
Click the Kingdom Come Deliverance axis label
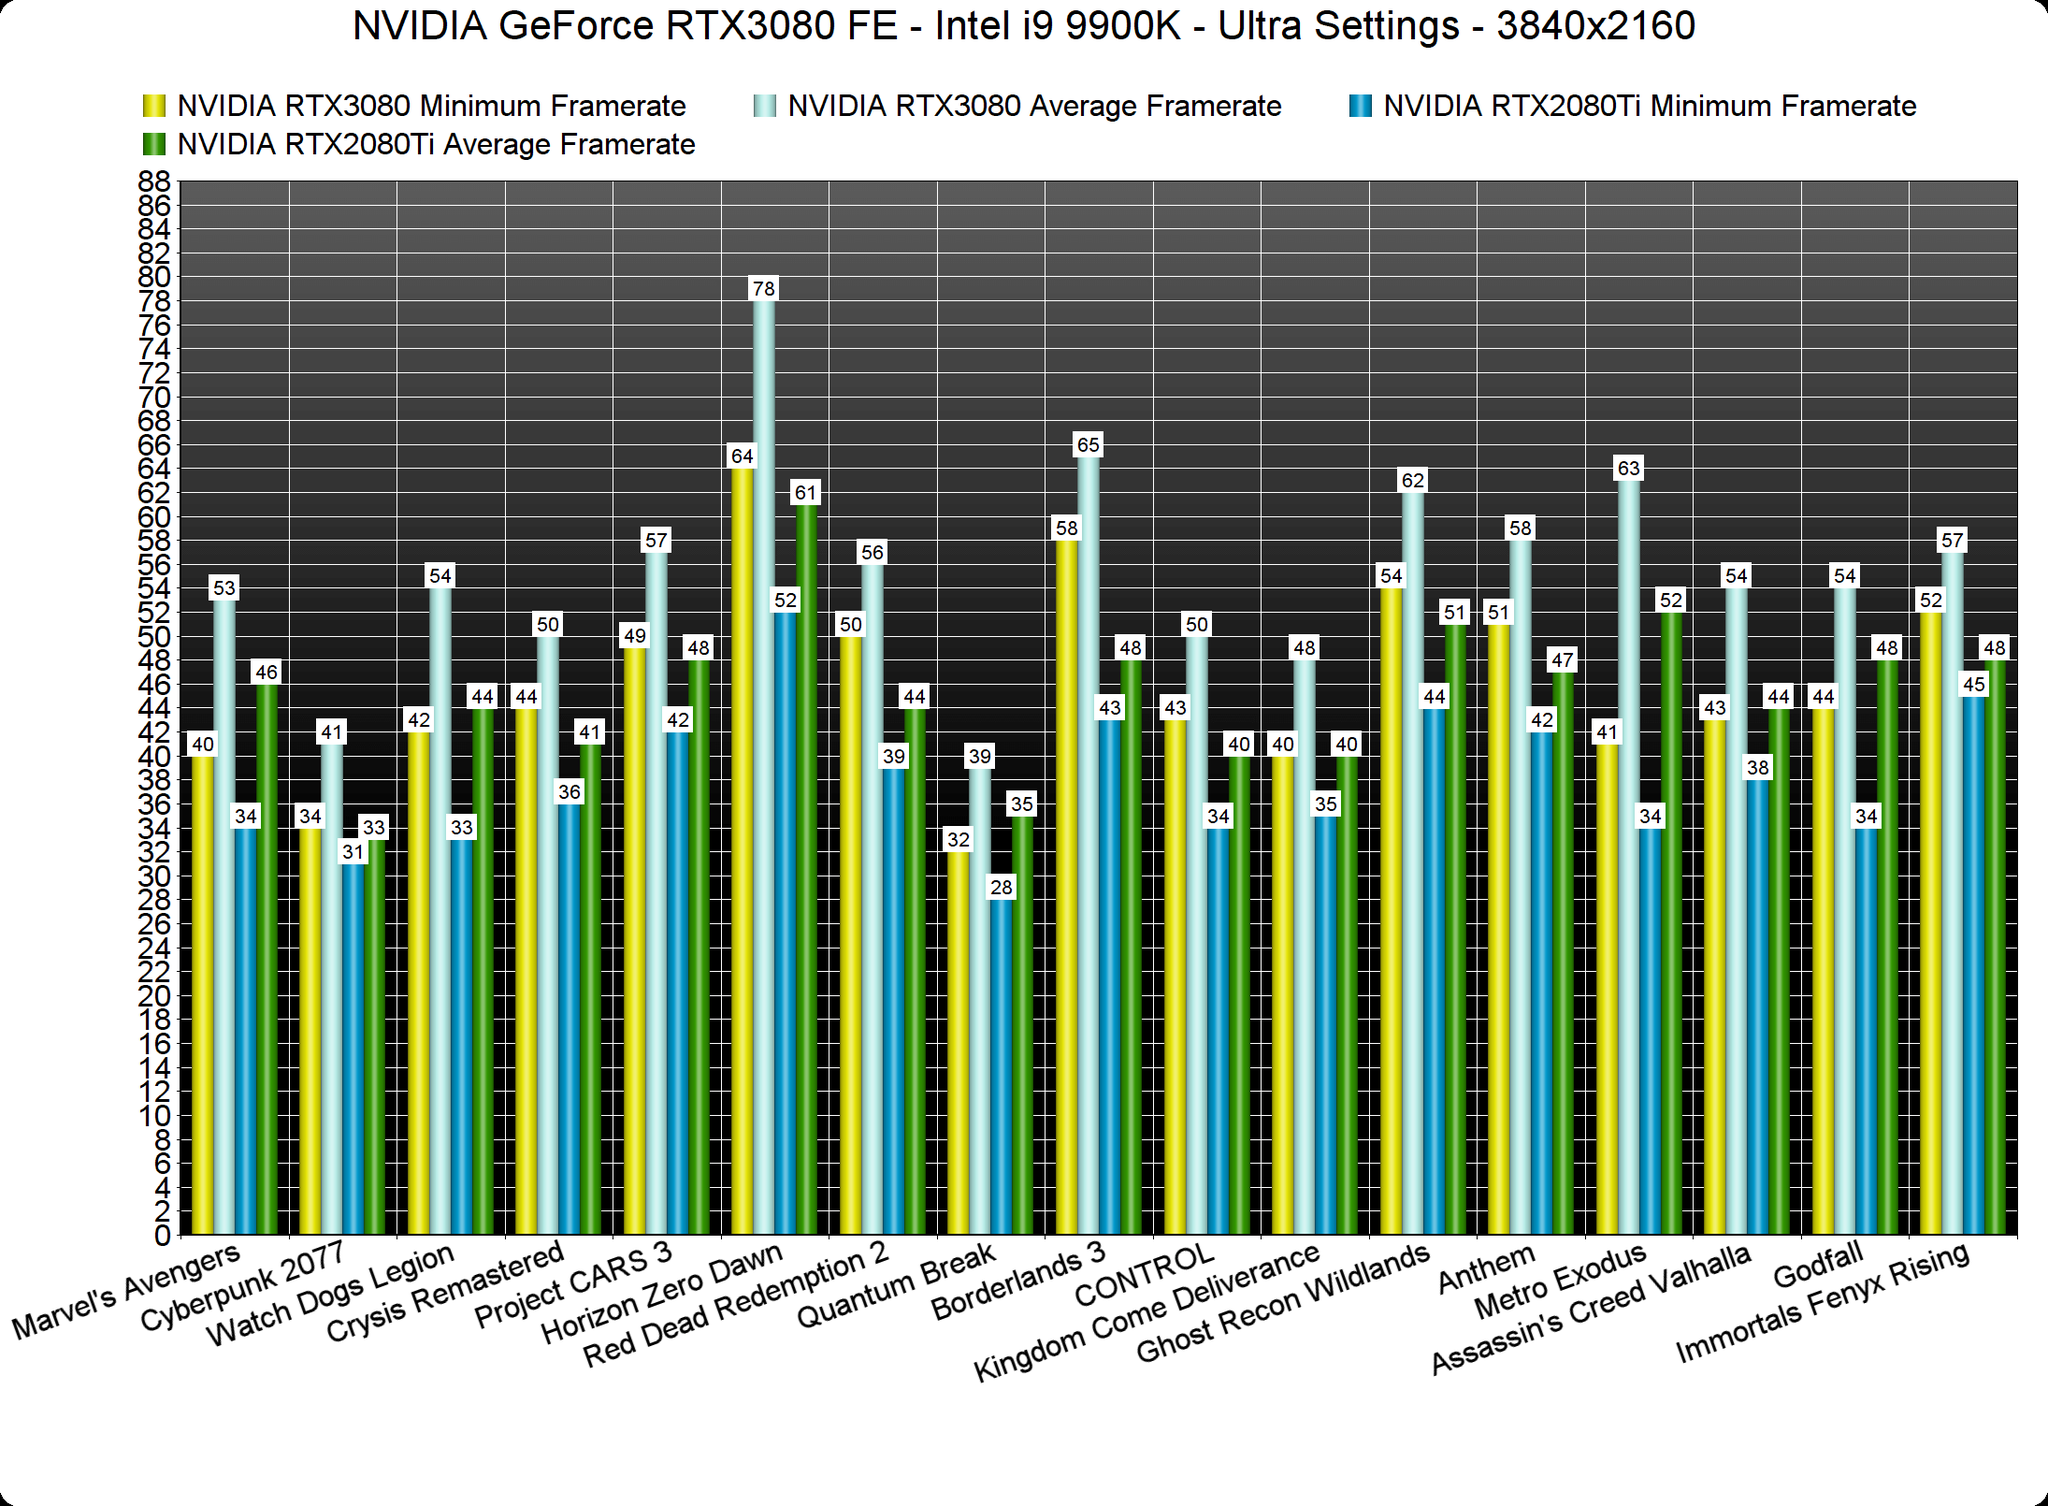pyautogui.click(x=1147, y=1312)
